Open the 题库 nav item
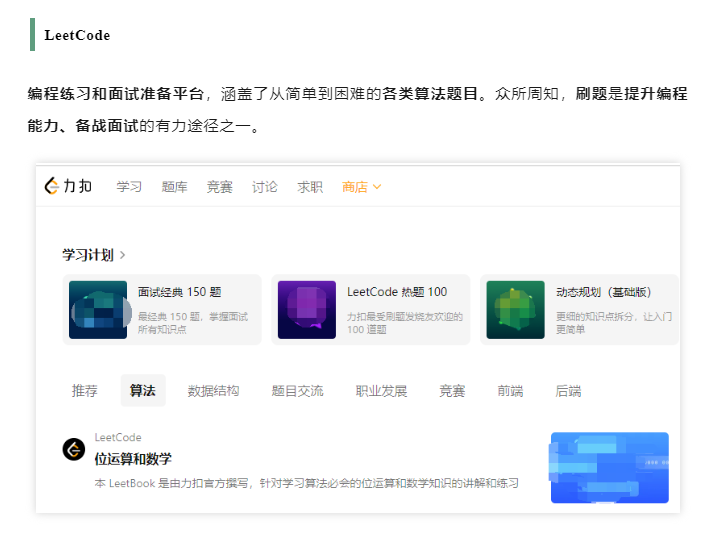The width and height of the screenshot is (725, 551). pyautogui.click(x=174, y=187)
